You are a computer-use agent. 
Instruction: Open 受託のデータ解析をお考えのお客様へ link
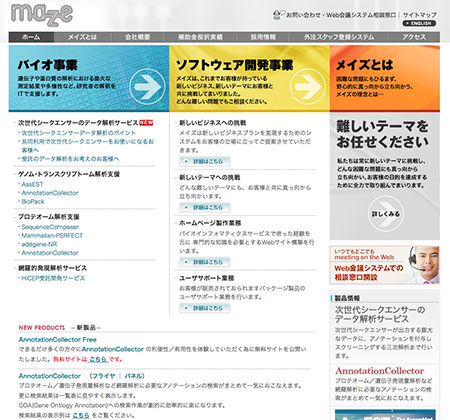70,159
